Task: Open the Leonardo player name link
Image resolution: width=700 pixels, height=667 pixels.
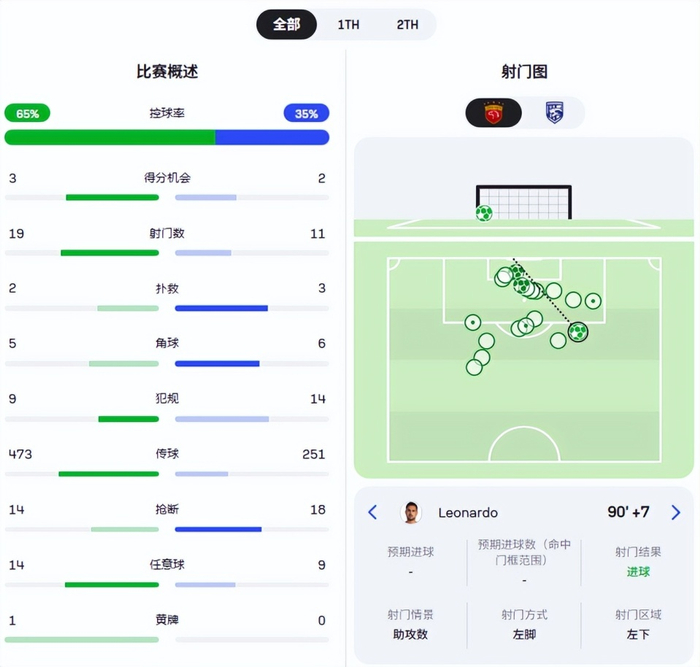Action: tap(468, 513)
